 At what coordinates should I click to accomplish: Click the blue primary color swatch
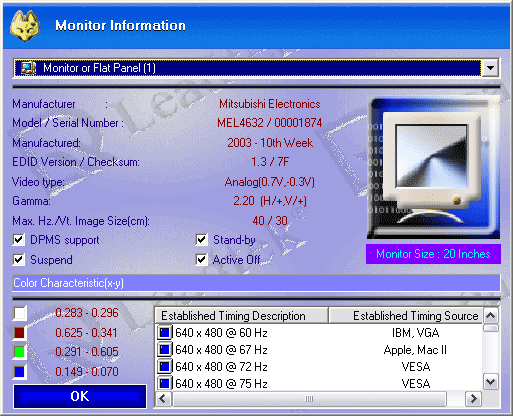point(20,372)
